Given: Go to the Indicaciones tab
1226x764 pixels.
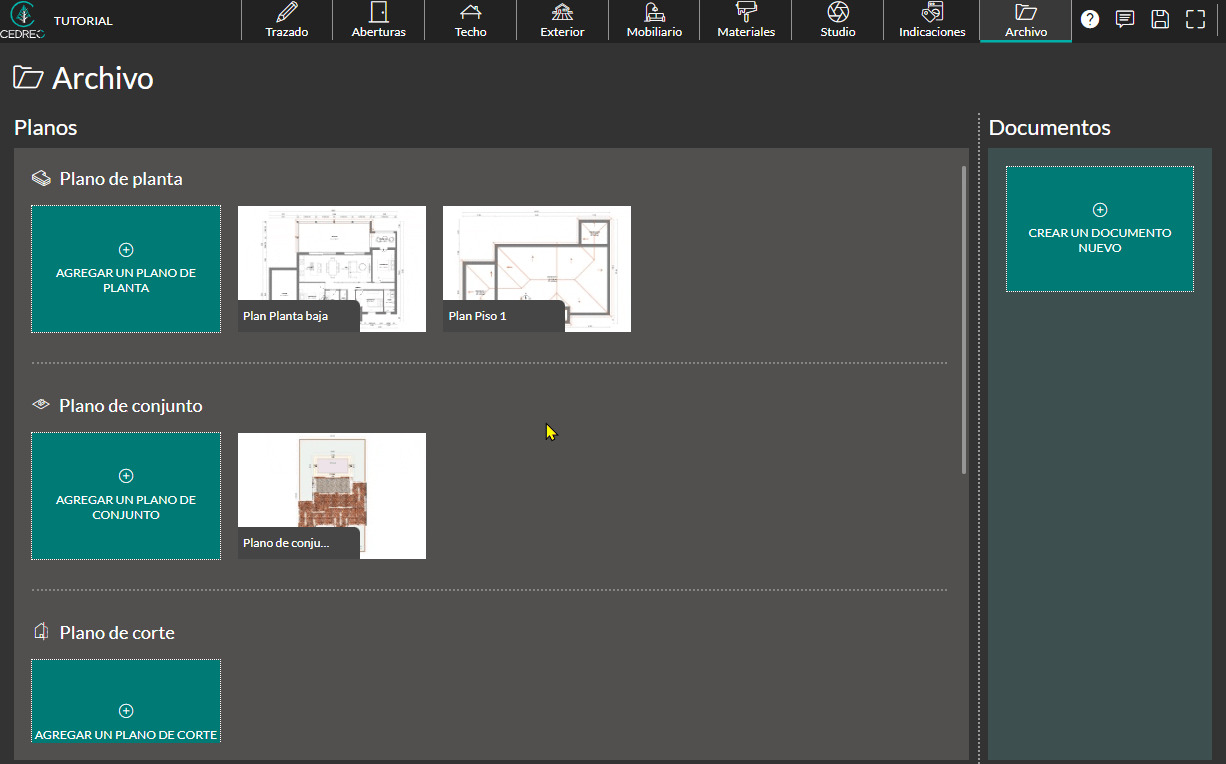Looking at the screenshot, I should click(x=932, y=21).
